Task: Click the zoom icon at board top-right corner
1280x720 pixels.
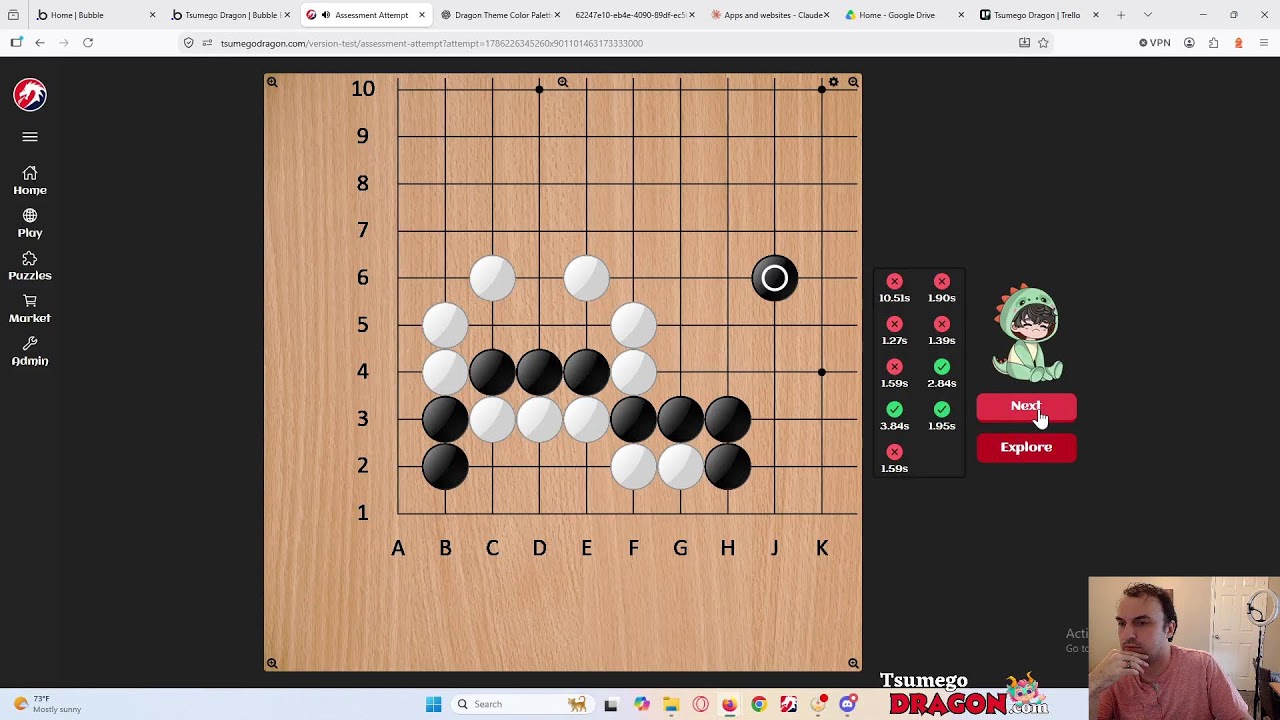Action: pos(853,82)
